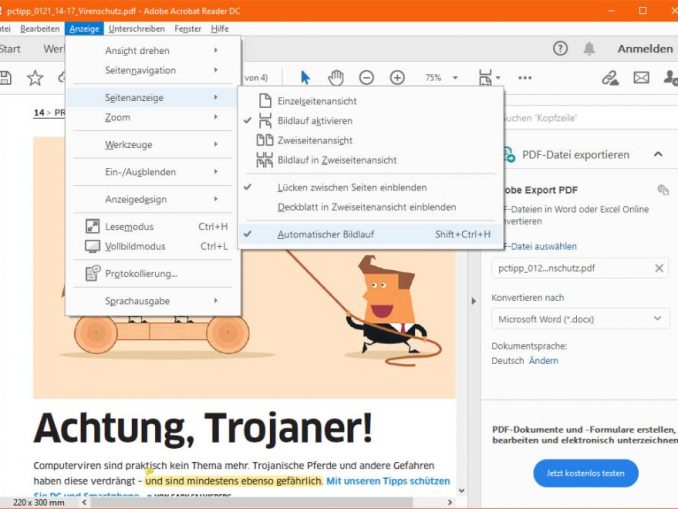Click Jetzt kostenlos testen button

(585, 473)
